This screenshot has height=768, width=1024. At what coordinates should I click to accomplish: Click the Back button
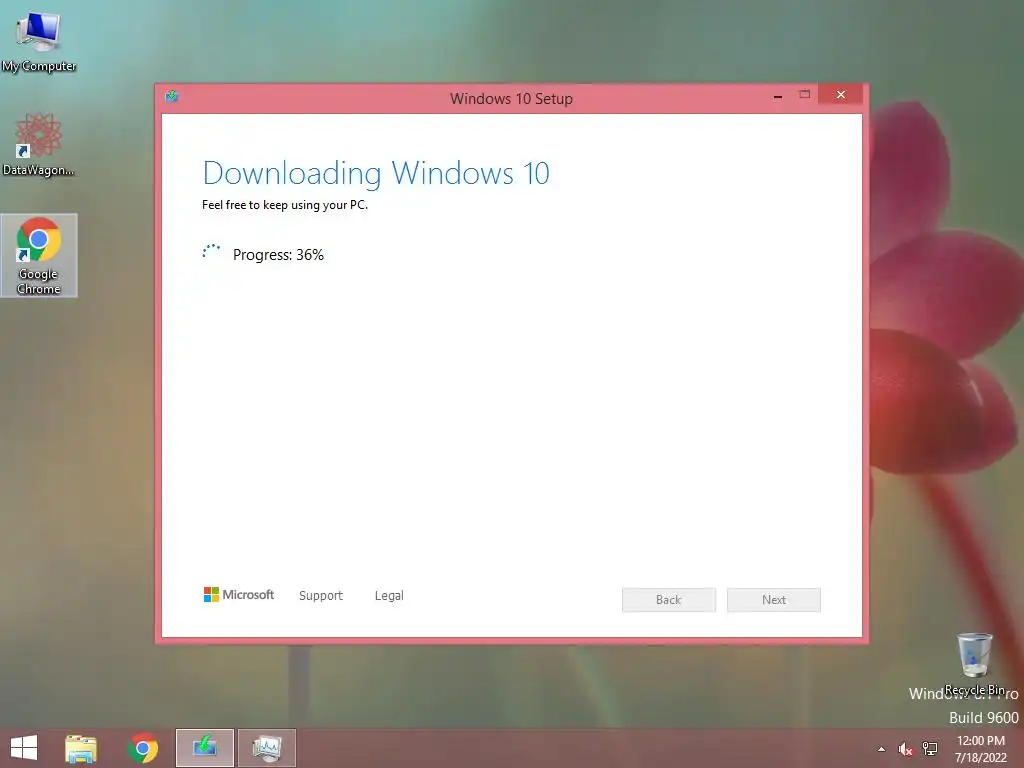click(669, 600)
